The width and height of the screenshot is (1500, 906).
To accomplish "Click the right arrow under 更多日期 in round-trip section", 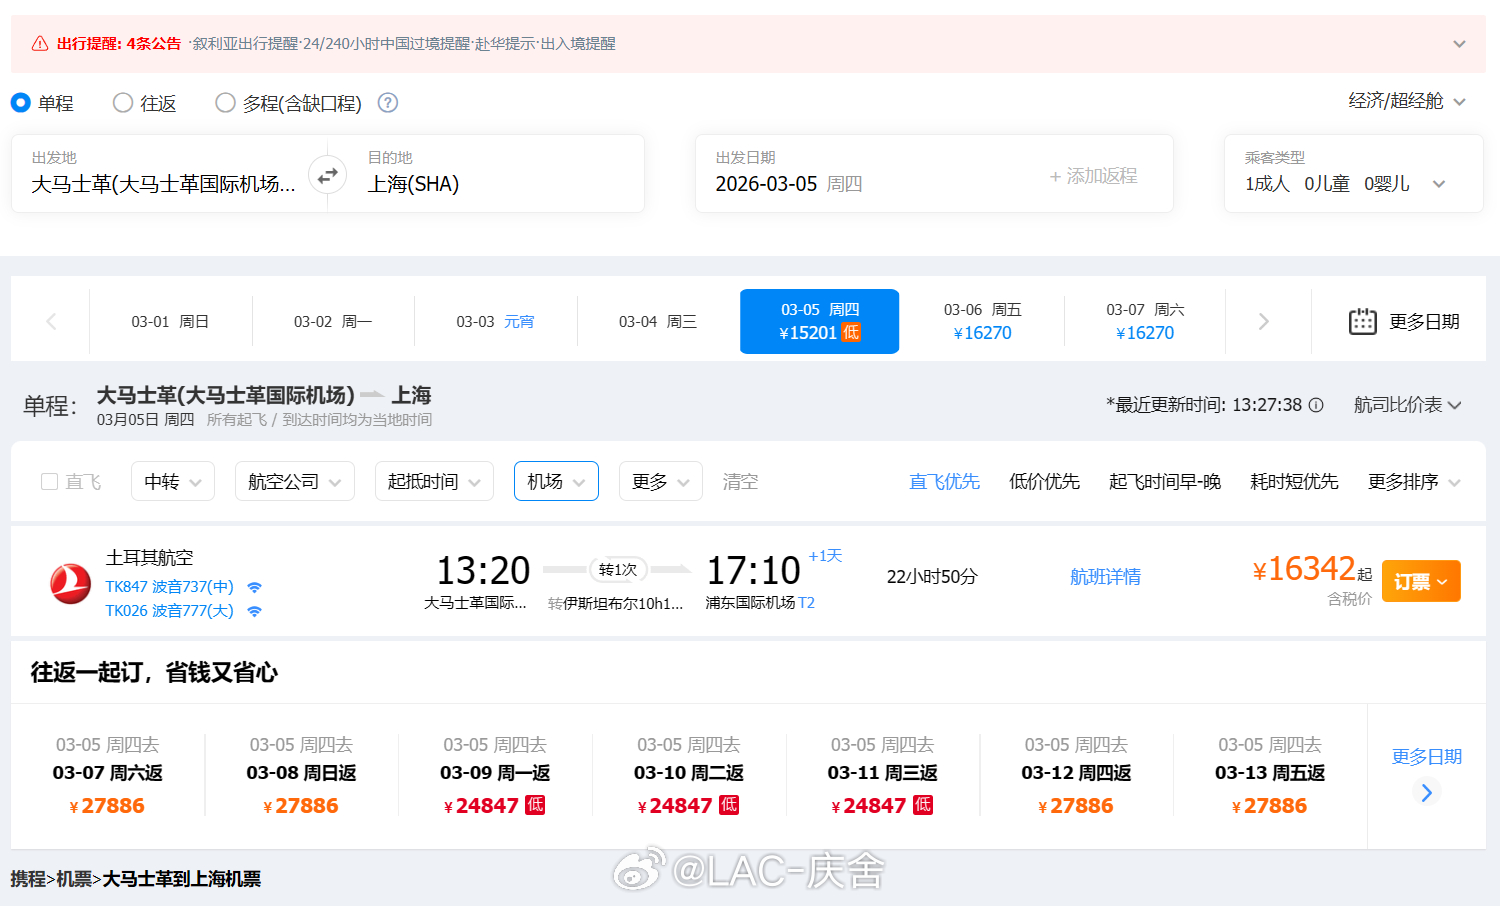I will point(1427,792).
